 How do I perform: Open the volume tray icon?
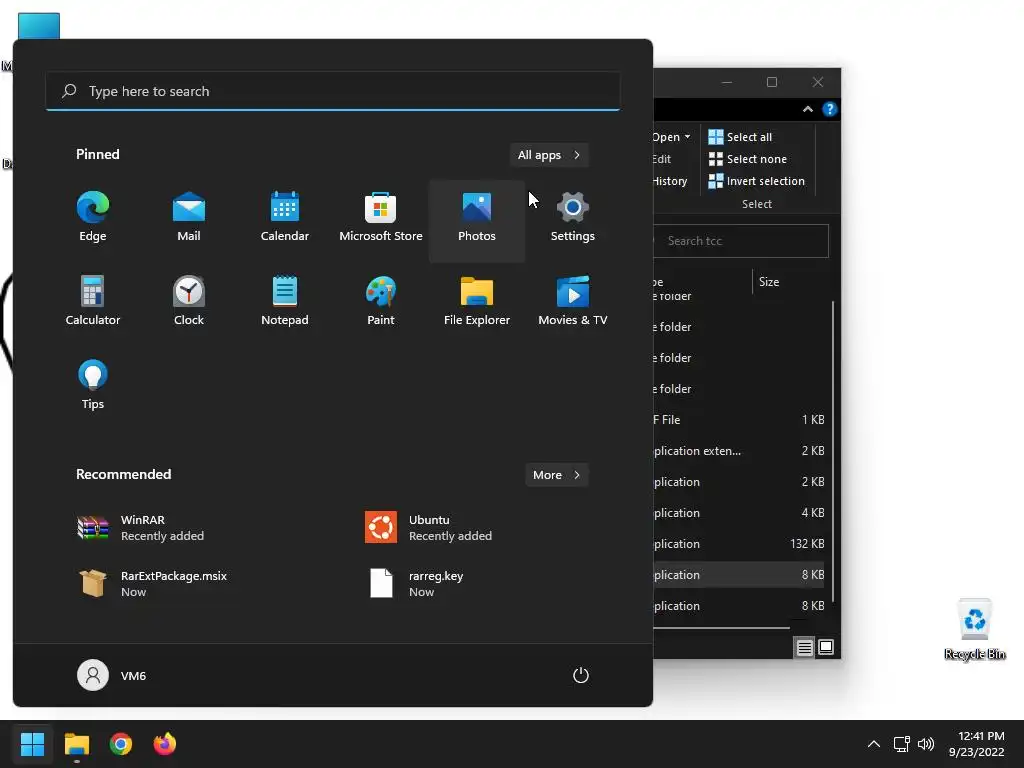pyautogui.click(x=926, y=744)
